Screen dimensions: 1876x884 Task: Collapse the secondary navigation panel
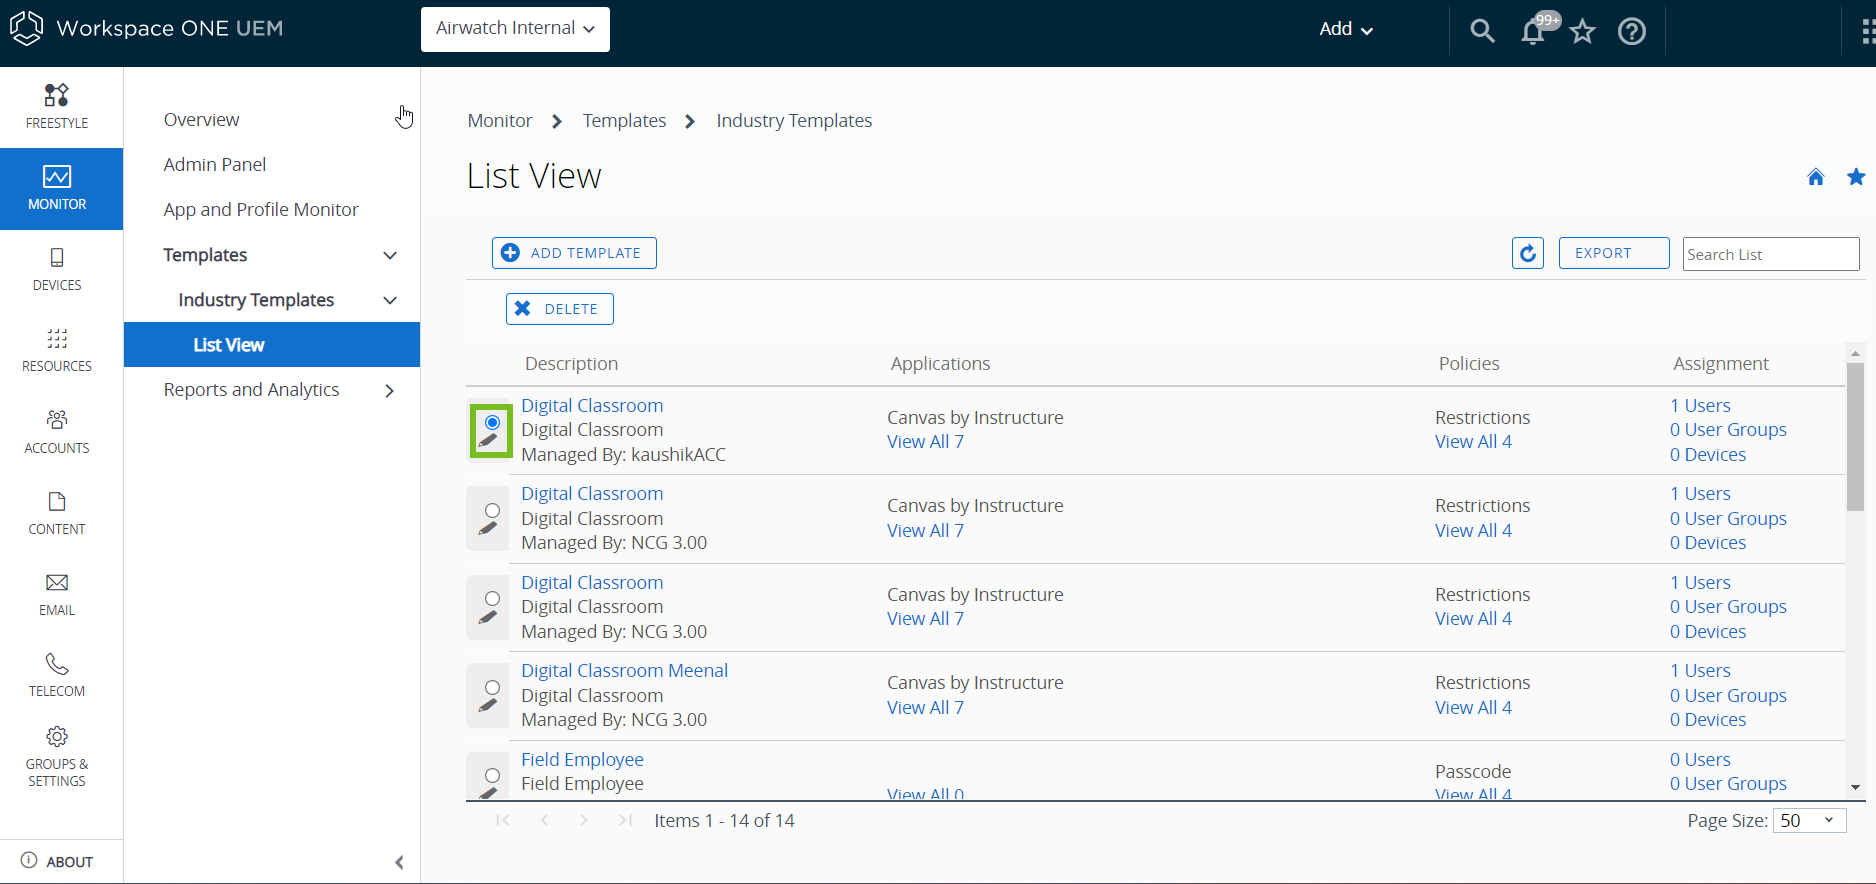(399, 862)
